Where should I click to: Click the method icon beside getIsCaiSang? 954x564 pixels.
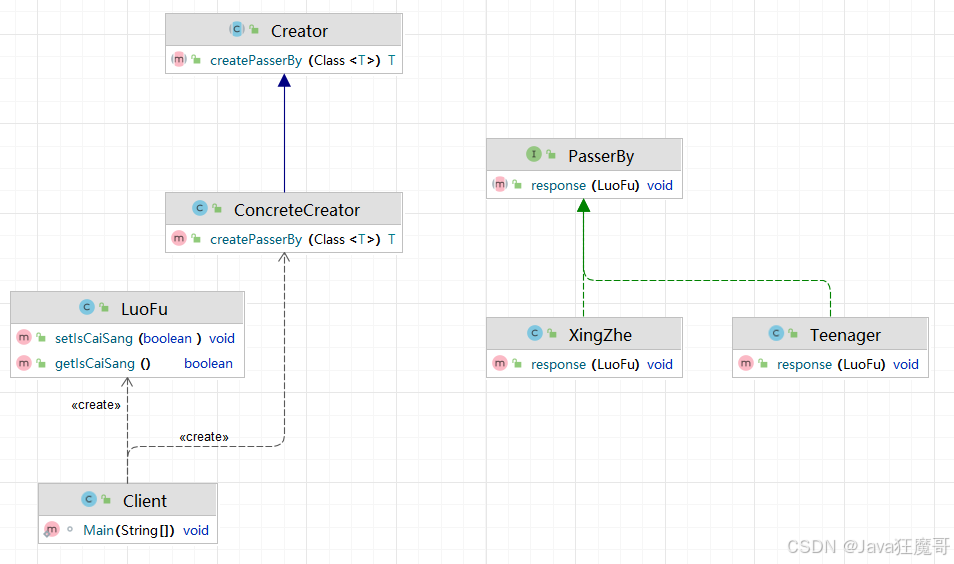[x=24, y=363]
